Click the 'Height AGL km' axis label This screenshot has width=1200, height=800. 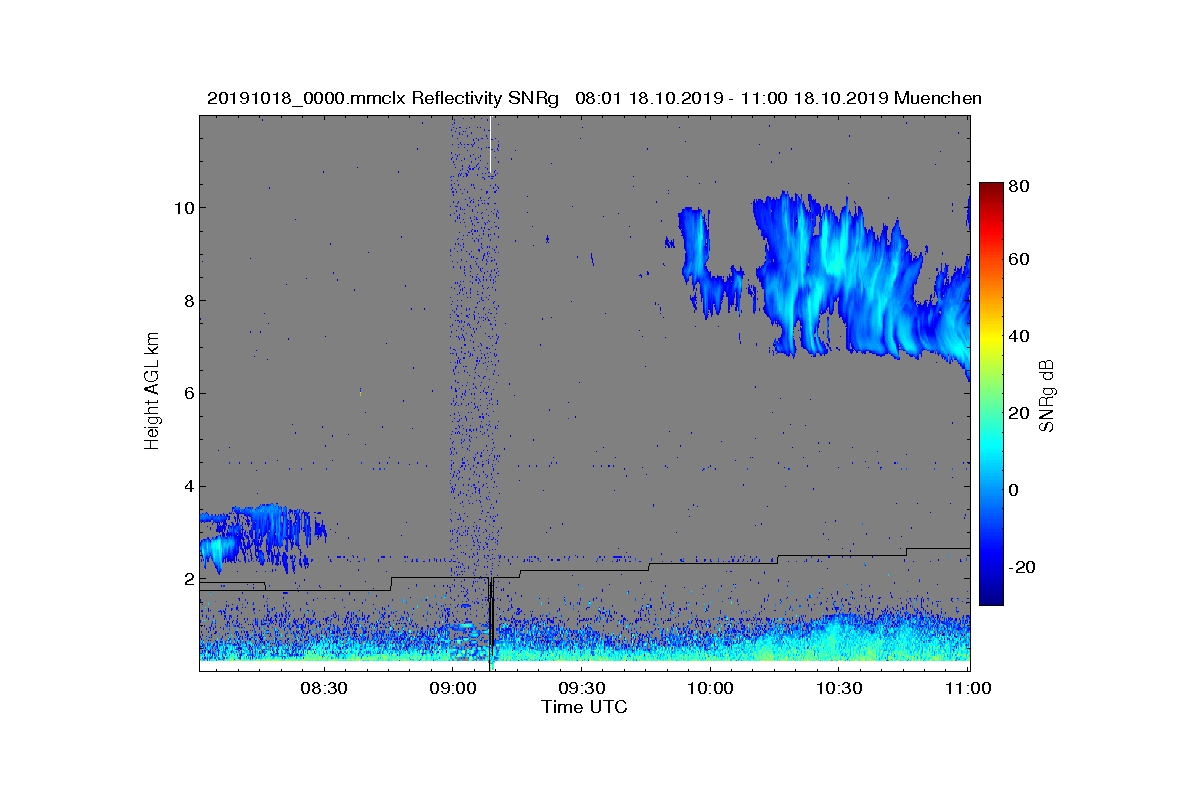point(152,393)
